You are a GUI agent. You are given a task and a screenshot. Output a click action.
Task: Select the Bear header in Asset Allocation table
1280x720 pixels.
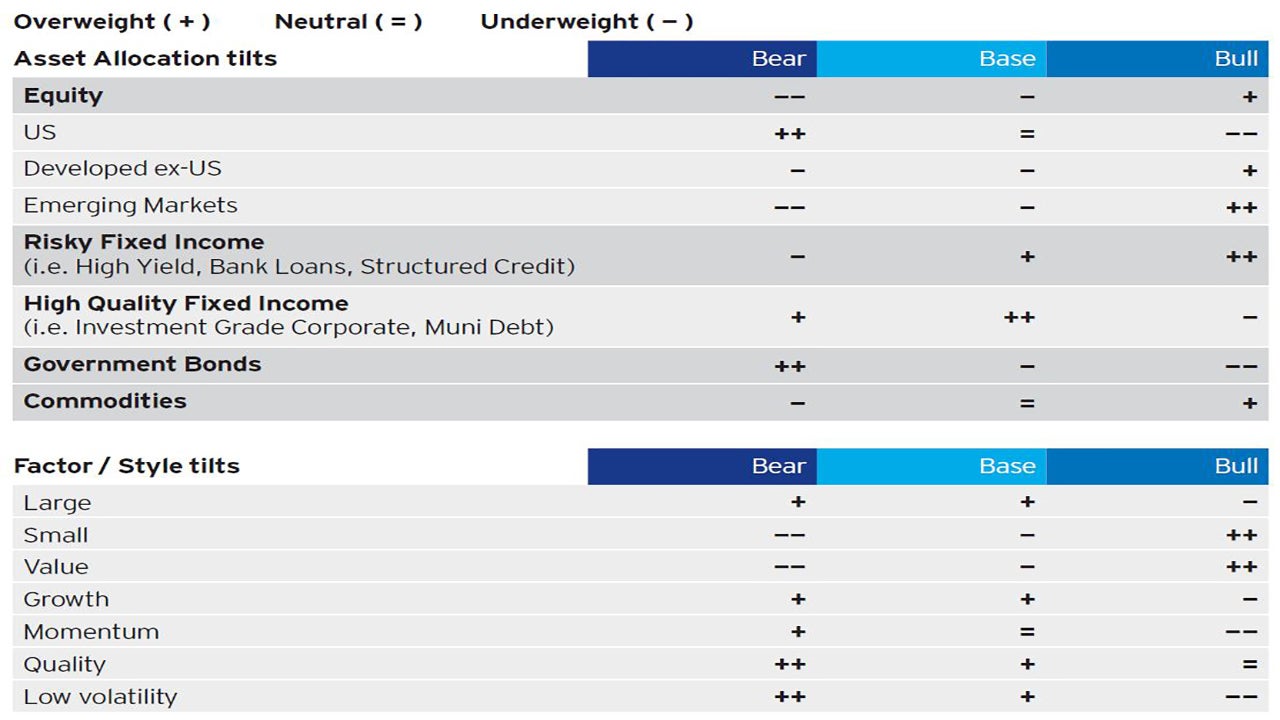702,58
